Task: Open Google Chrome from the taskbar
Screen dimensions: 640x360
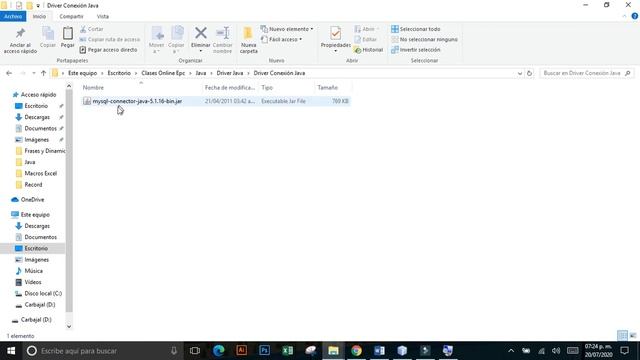Action: 356,351
